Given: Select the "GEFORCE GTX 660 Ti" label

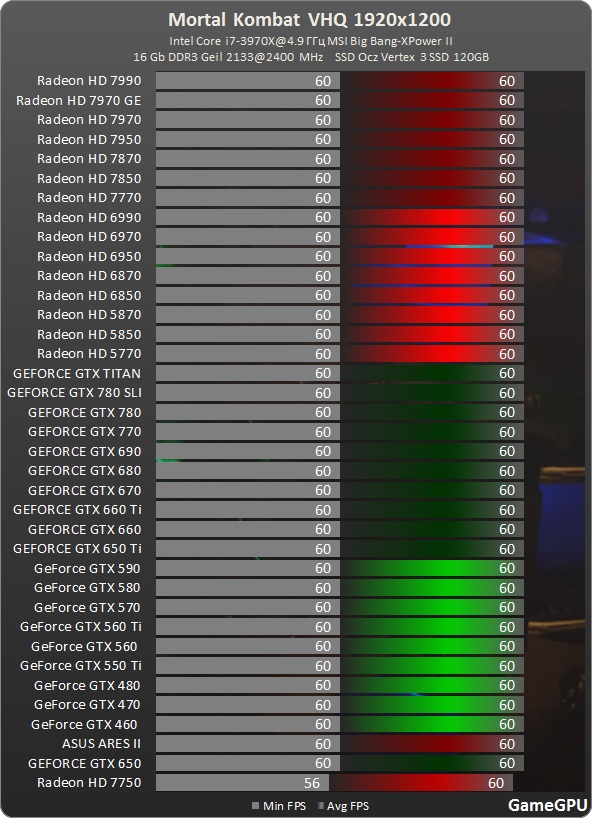Looking at the screenshot, I should 77,510.
